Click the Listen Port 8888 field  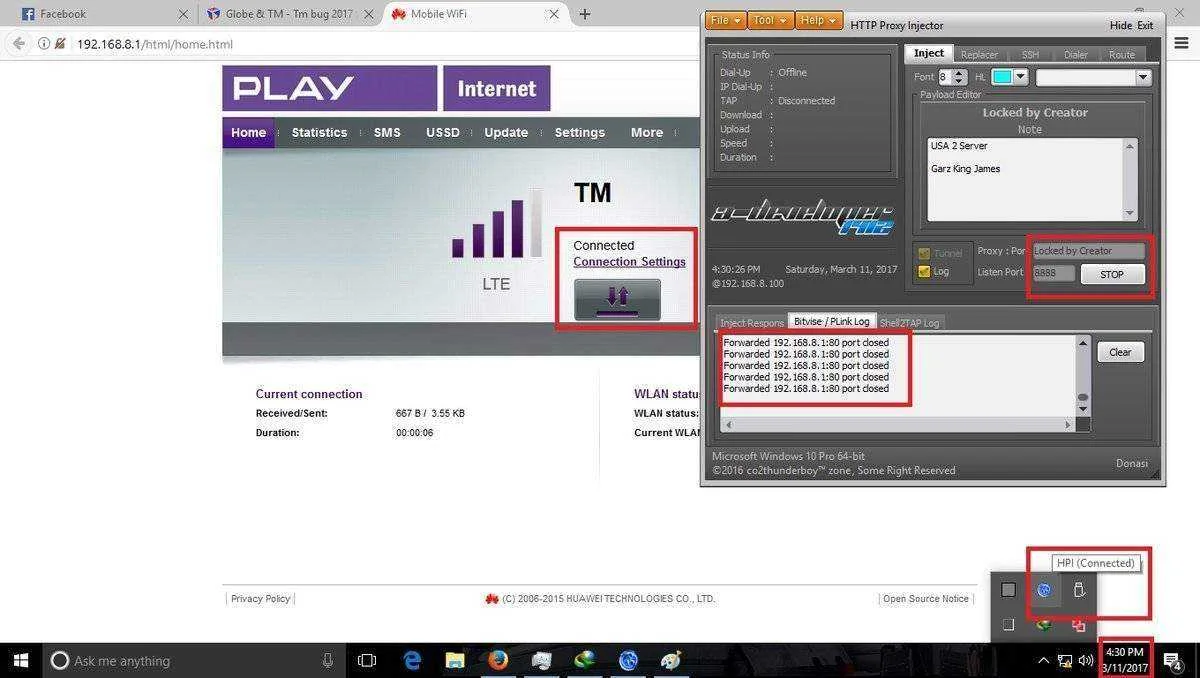coord(1054,272)
